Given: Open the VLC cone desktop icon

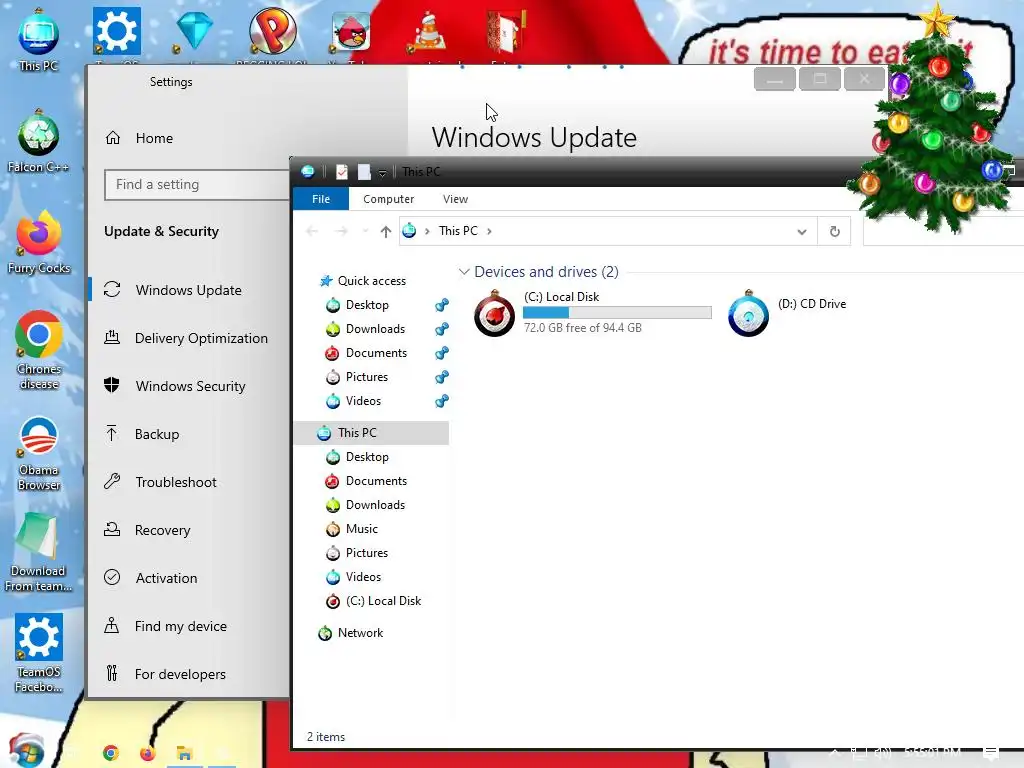Looking at the screenshot, I should [428, 31].
